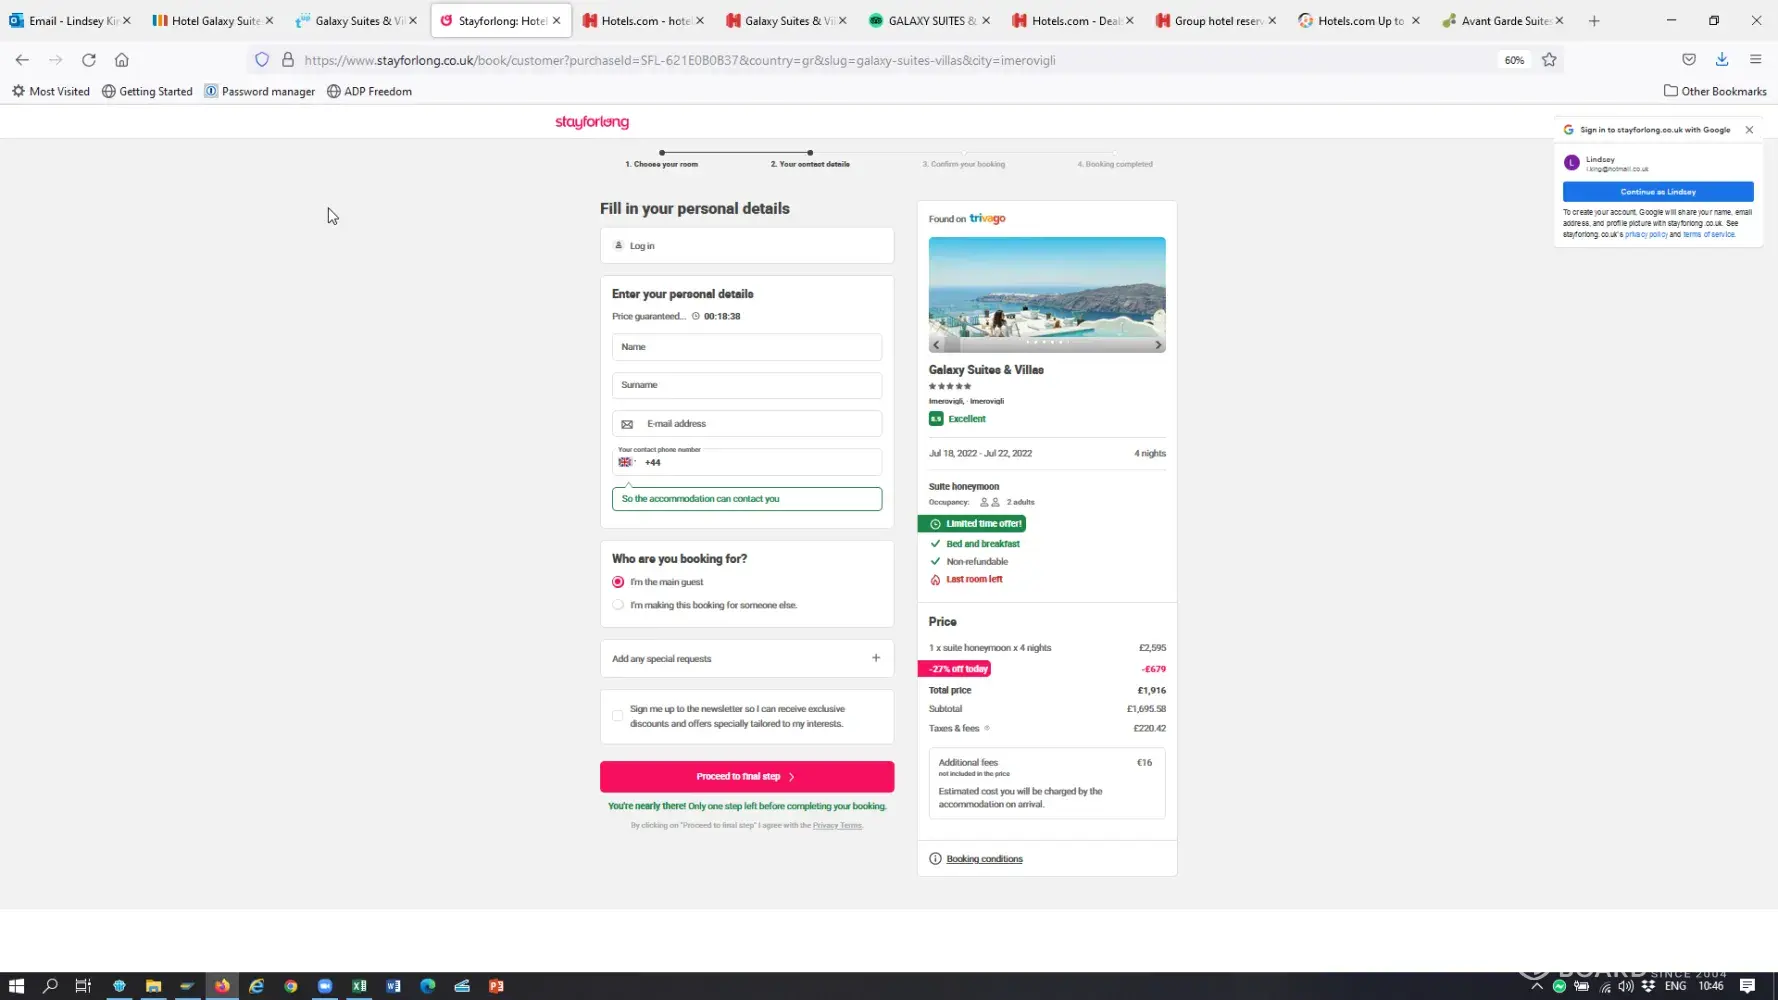Open the Windows notification center

[x=1747, y=986]
